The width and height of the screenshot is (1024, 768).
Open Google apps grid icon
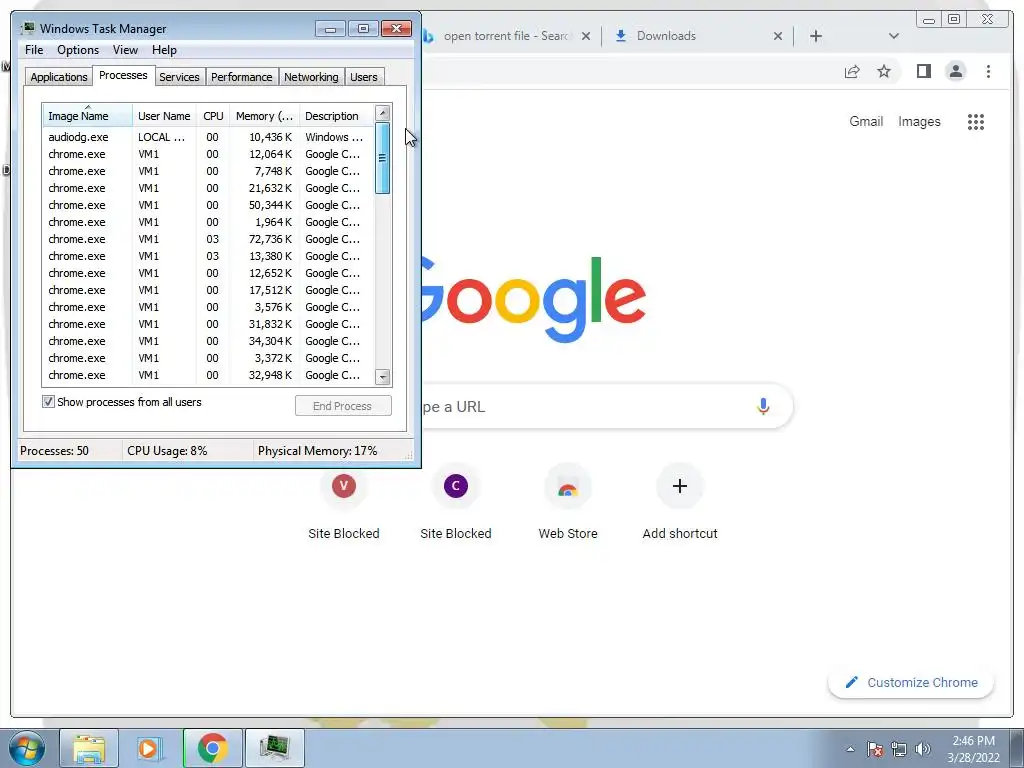pos(976,121)
